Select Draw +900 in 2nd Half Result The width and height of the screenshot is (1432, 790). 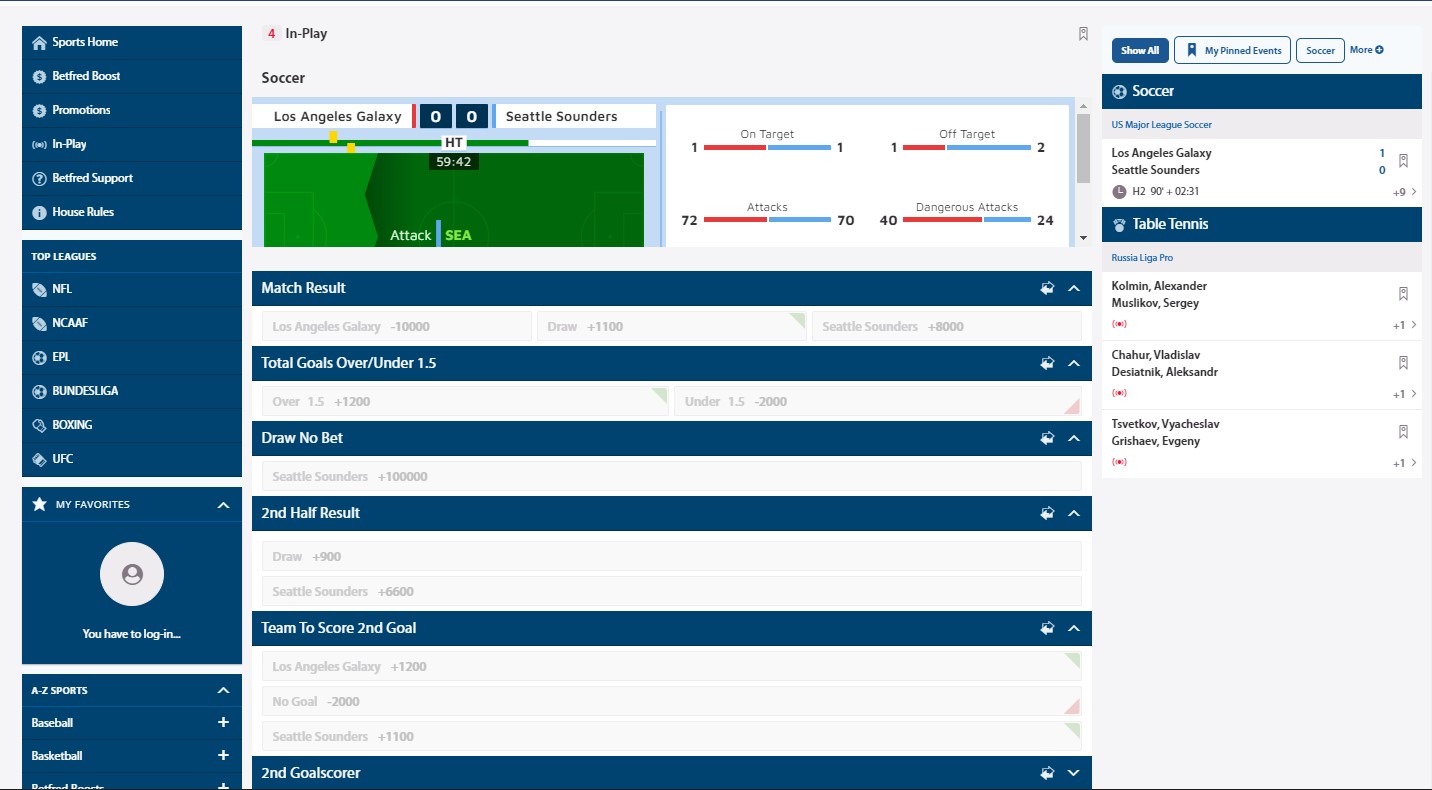[x=672, y=557]
